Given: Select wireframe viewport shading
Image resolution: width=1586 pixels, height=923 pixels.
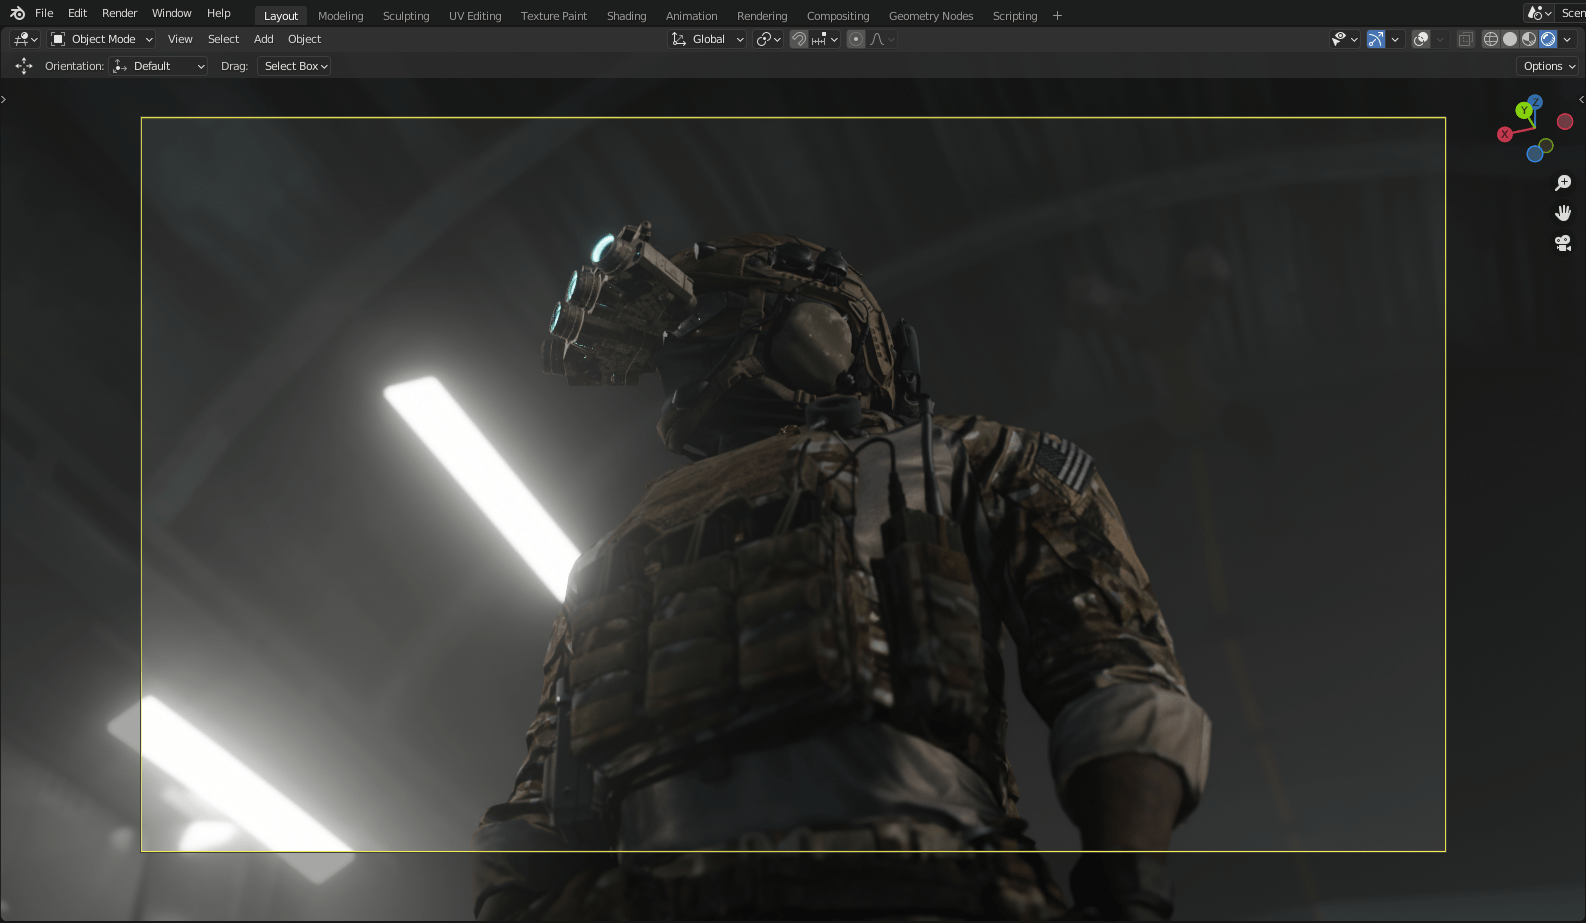Looking at the screenshot, I should 1490,39.
